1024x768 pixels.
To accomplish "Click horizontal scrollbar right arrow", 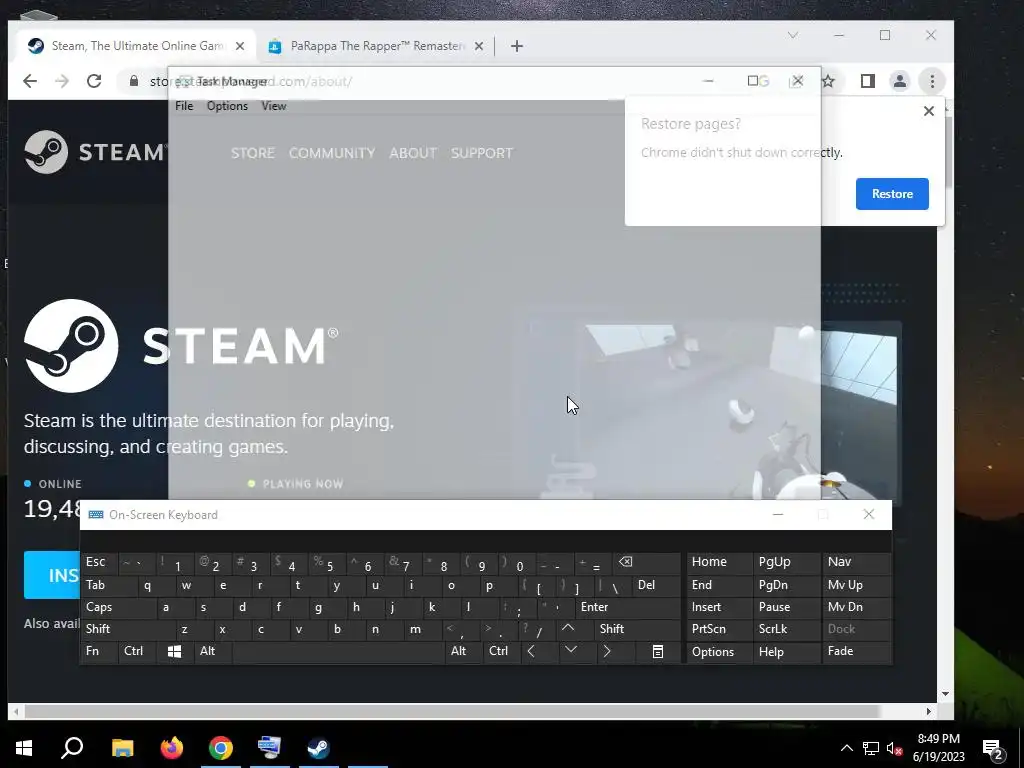I will pyautogui.click(x=929, y=711).
